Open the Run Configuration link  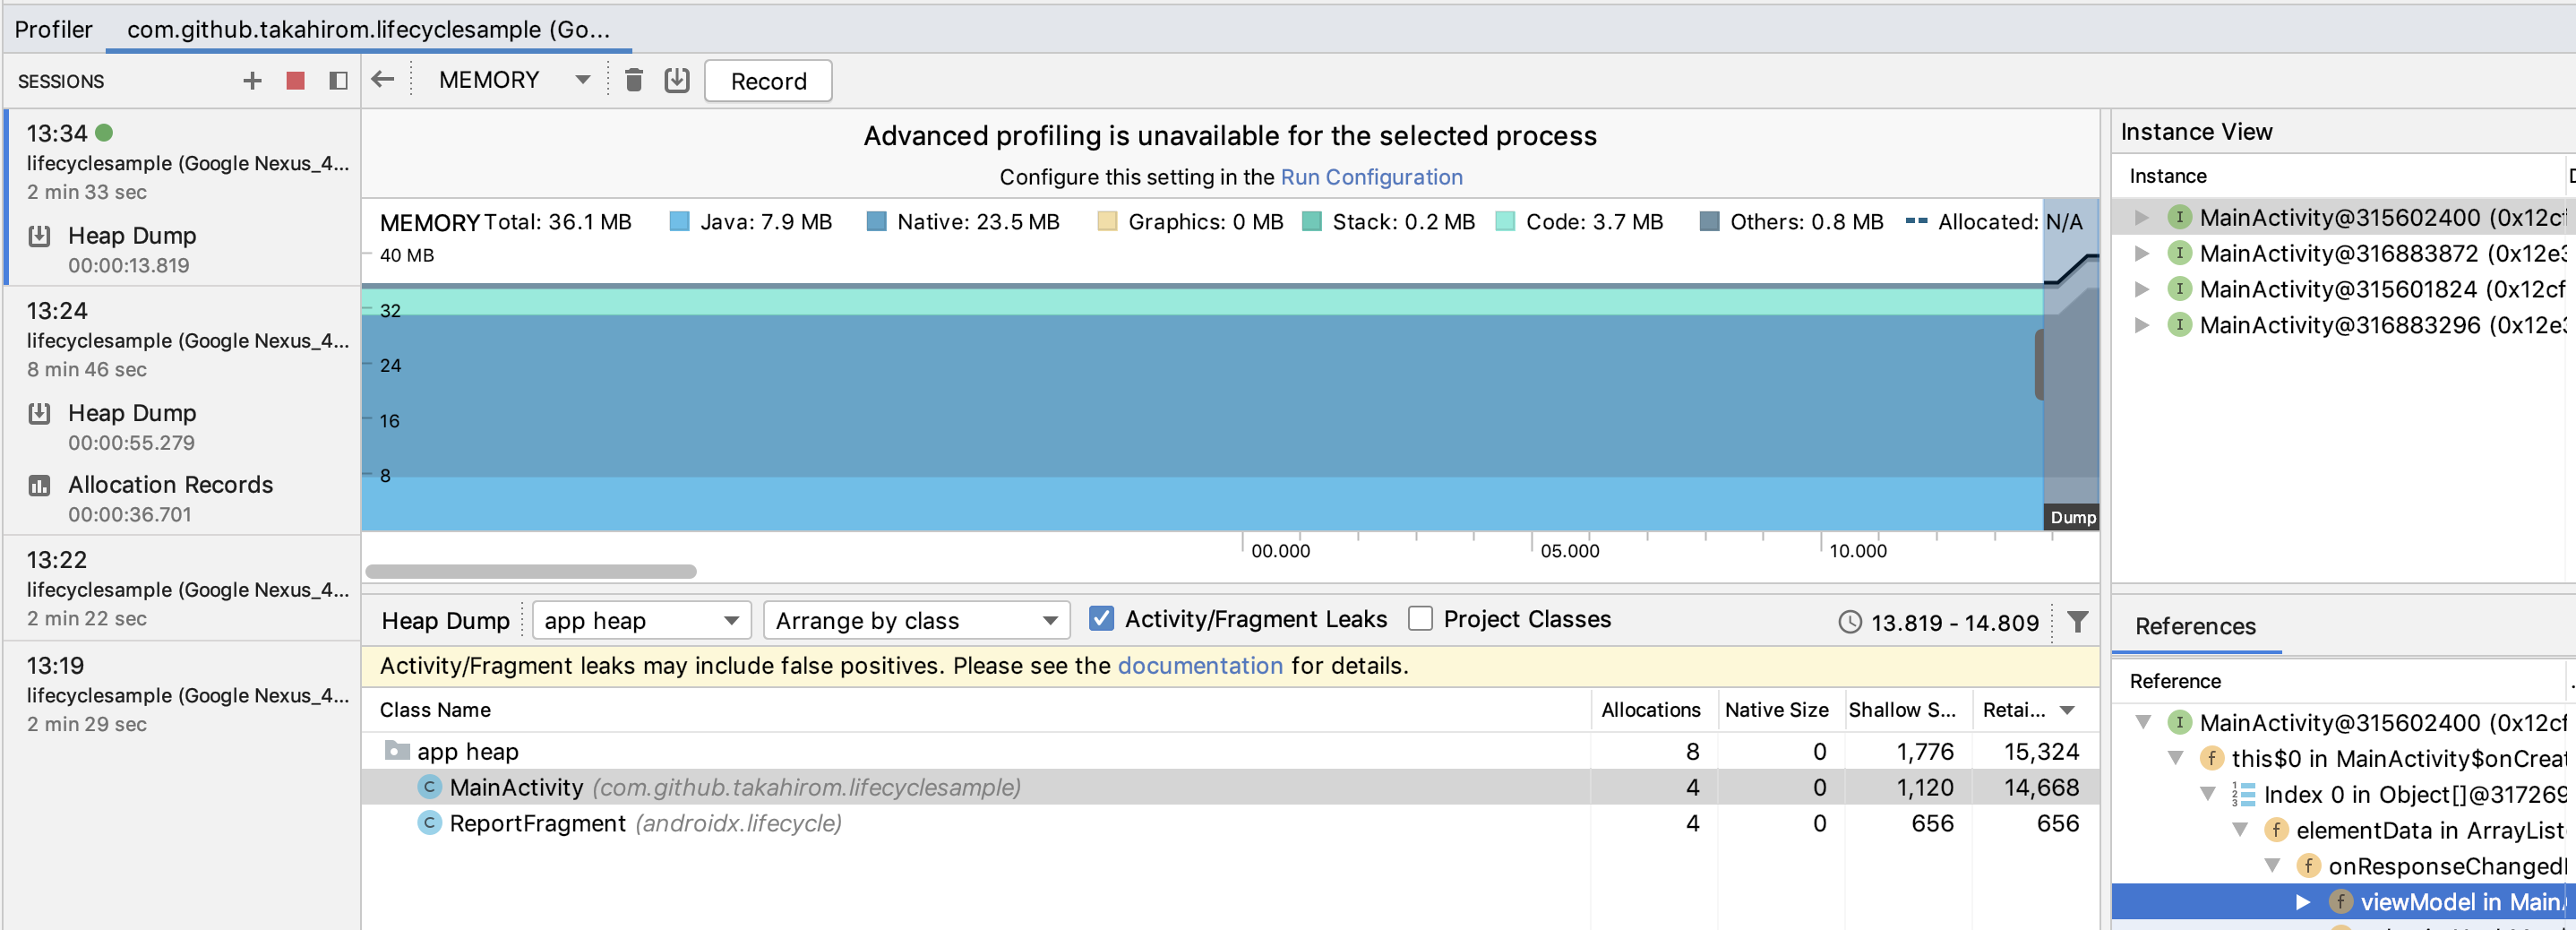1371,177
